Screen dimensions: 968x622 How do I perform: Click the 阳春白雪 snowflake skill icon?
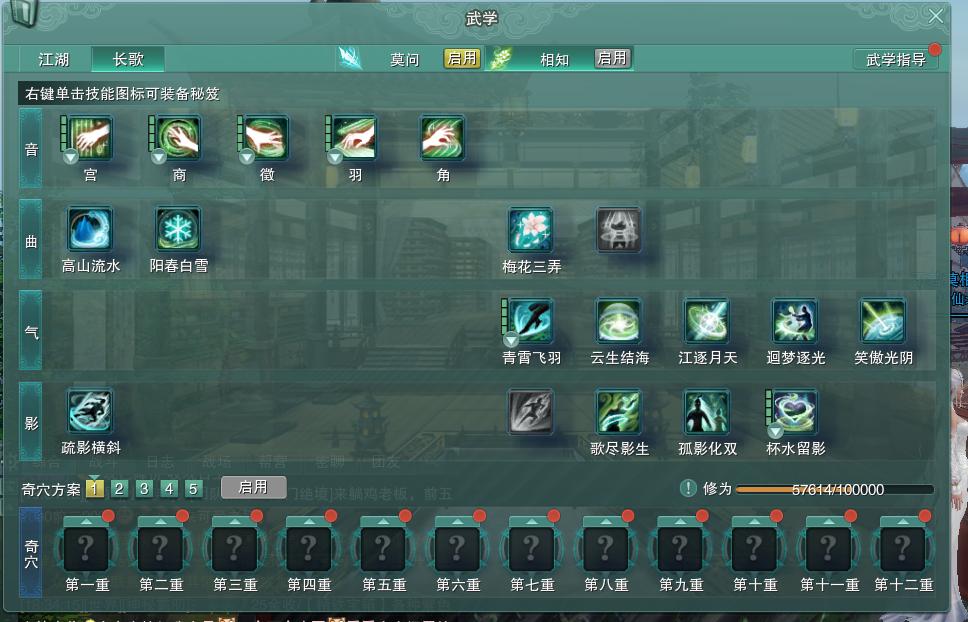(x=178, y=229)
